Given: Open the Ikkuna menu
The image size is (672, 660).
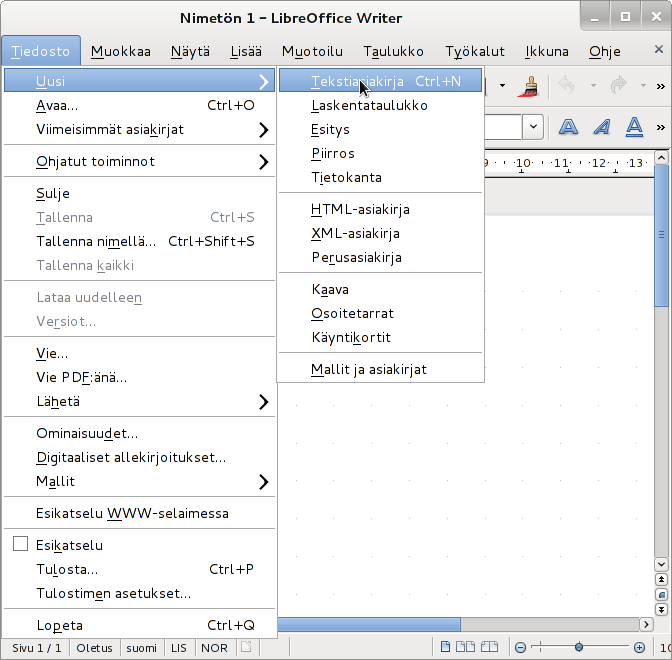Looking at the screenshot, I should point(547,51).
